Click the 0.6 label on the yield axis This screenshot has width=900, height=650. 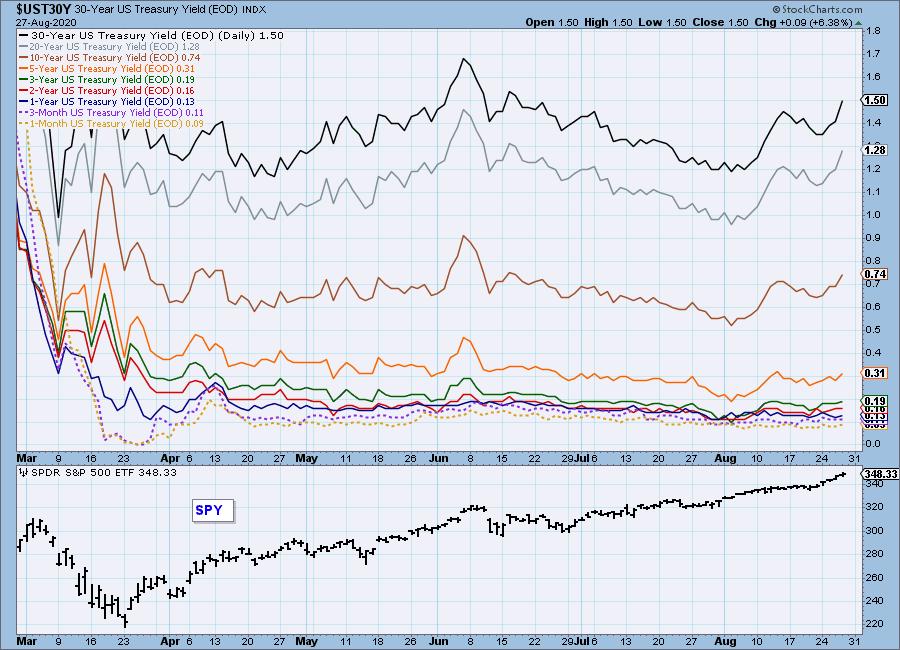point(873,306)
